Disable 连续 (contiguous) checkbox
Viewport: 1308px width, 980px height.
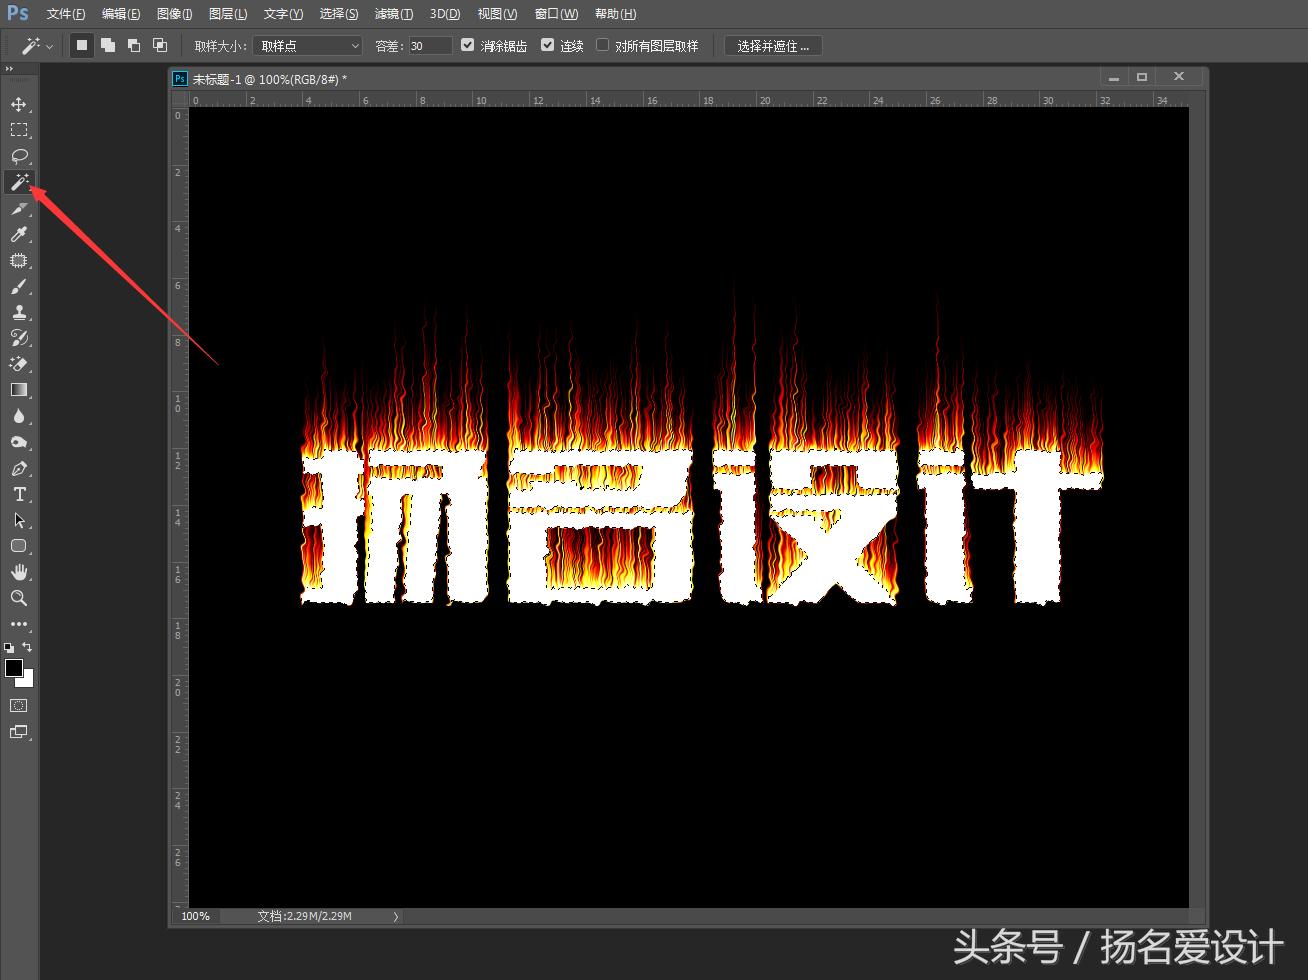coord(547,45)
